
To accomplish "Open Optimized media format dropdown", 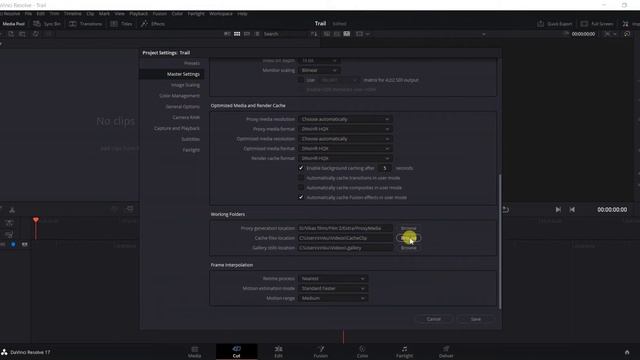I will coord(345,149).
